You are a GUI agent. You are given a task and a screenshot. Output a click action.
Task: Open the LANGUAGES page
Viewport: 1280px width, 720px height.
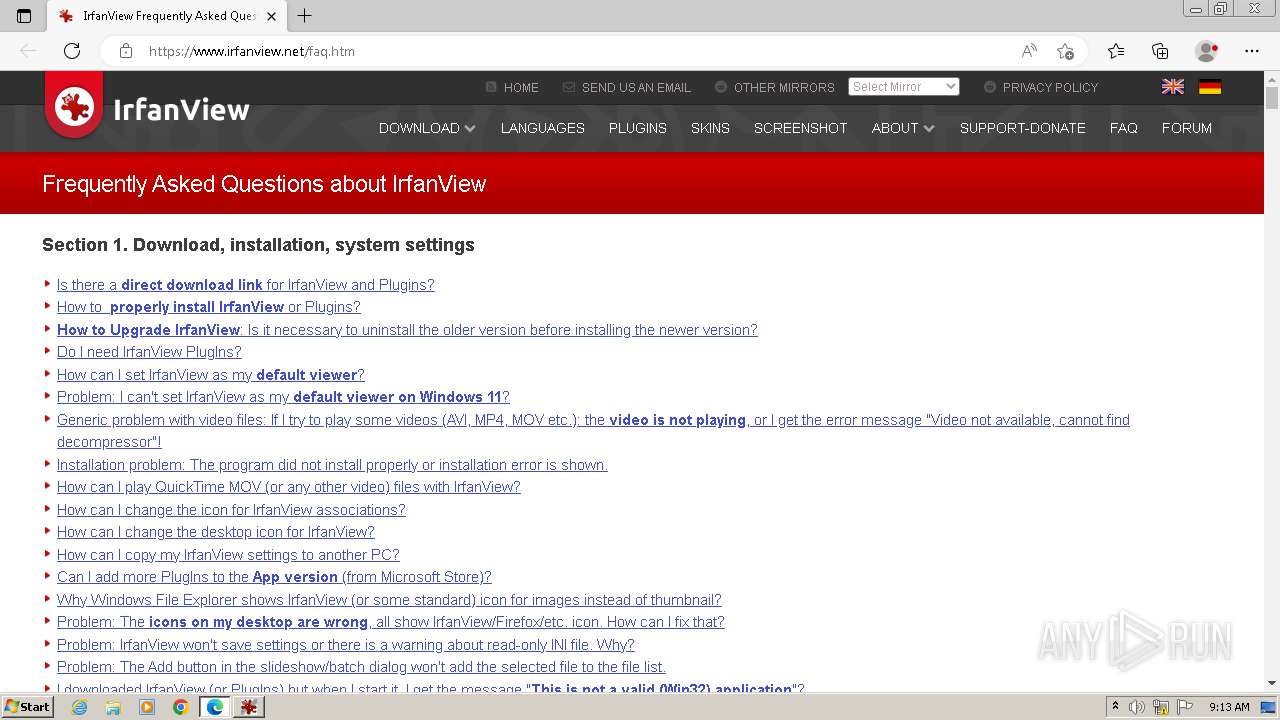click(x=543, y=128)
